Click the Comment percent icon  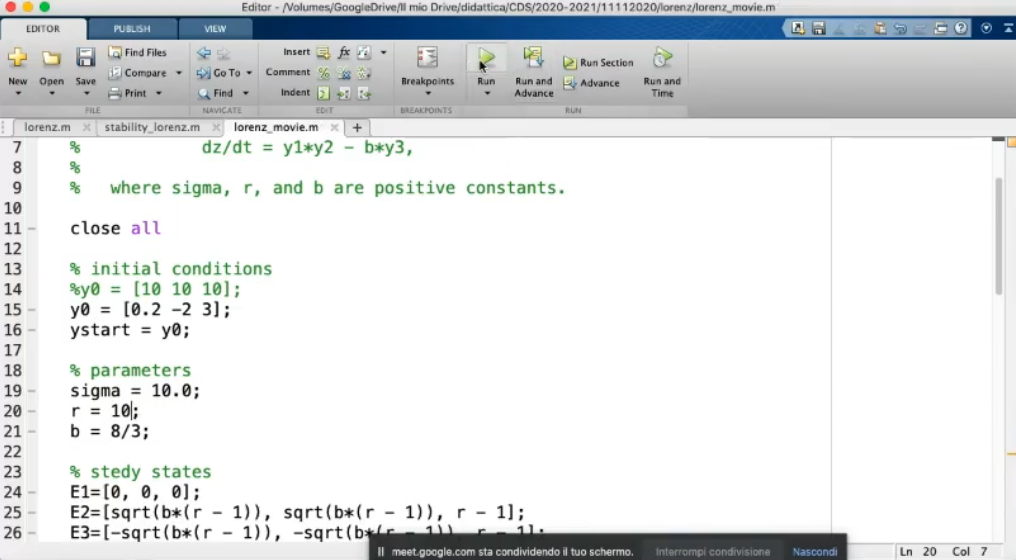click(324, 73)
